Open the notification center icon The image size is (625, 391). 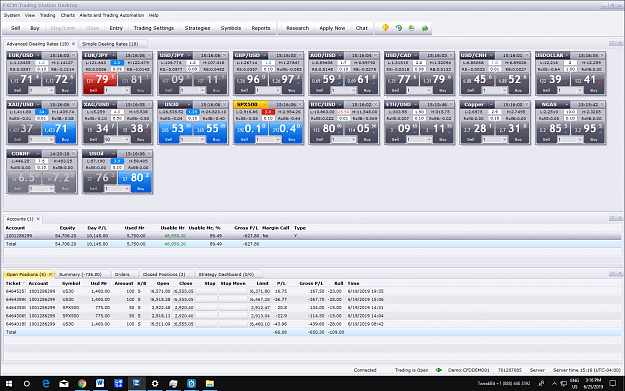point(613,383)
